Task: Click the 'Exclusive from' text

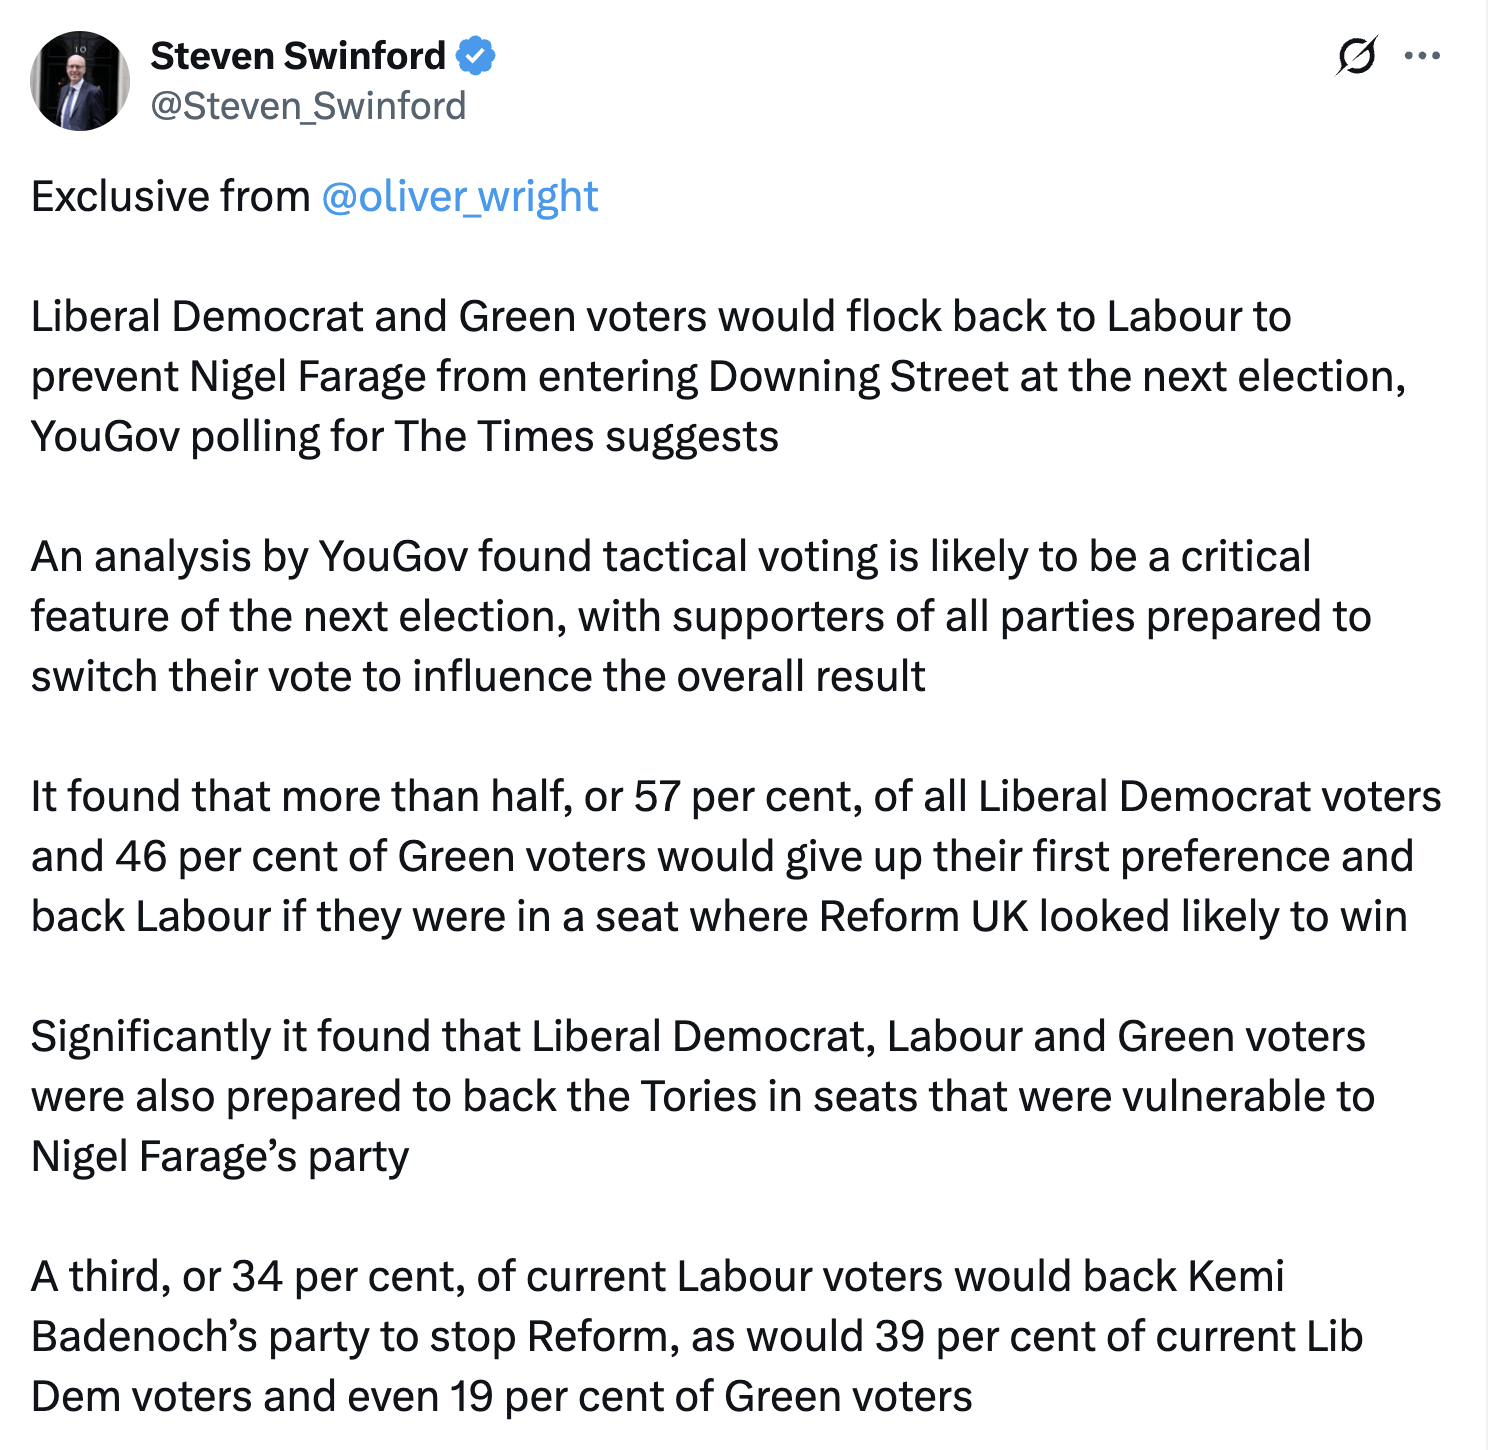Action: point(170,197)
